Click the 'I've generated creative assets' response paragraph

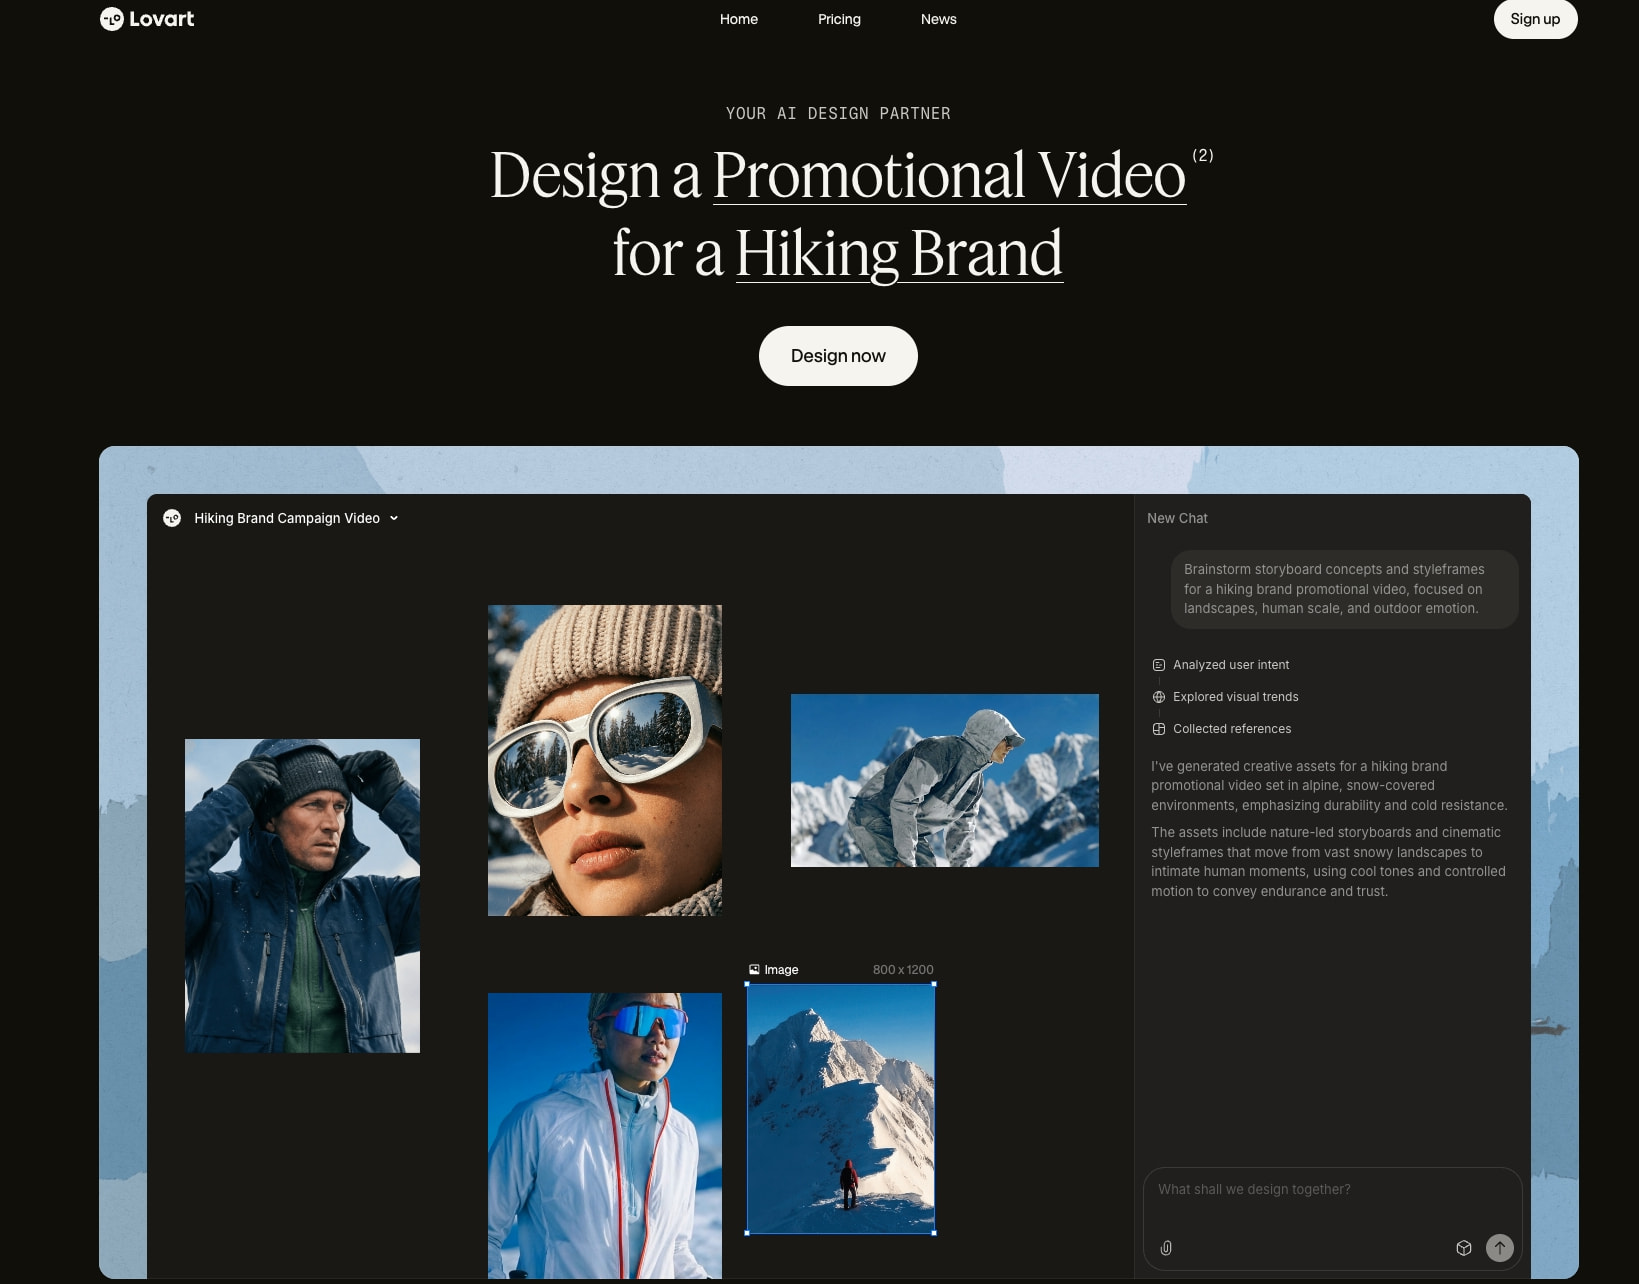[1329, 786]
